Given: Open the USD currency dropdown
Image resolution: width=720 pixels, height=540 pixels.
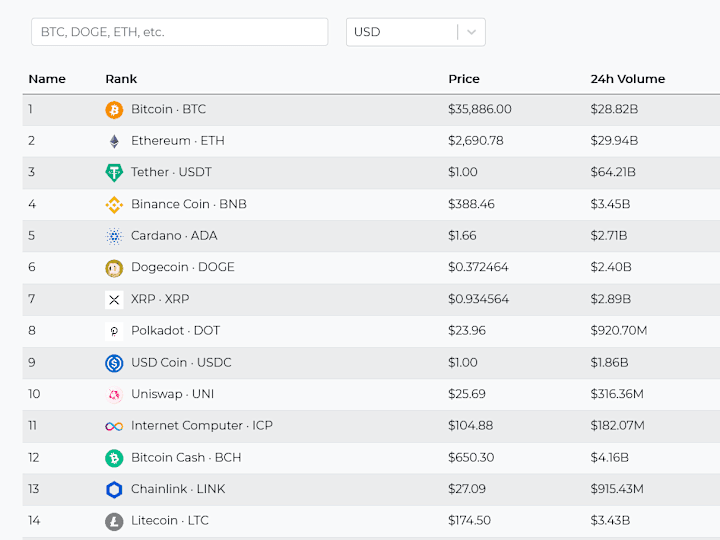Looking at the screenshot, I should (416, 32).
